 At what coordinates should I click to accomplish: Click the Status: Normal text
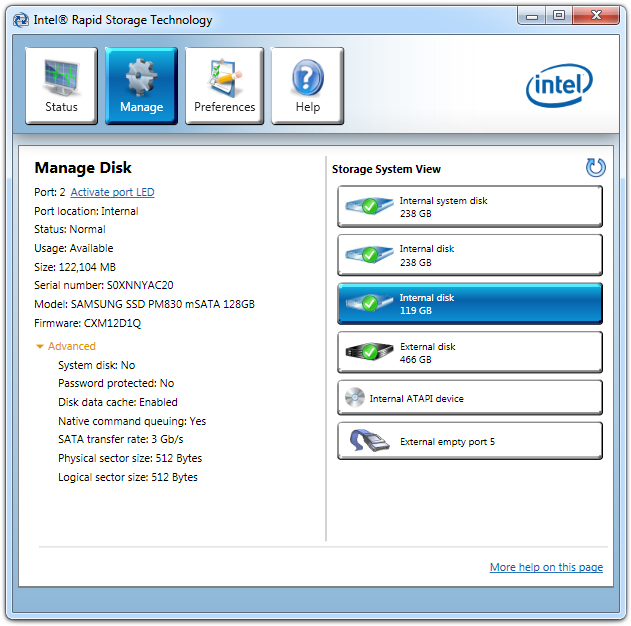(x=70, y=229)
